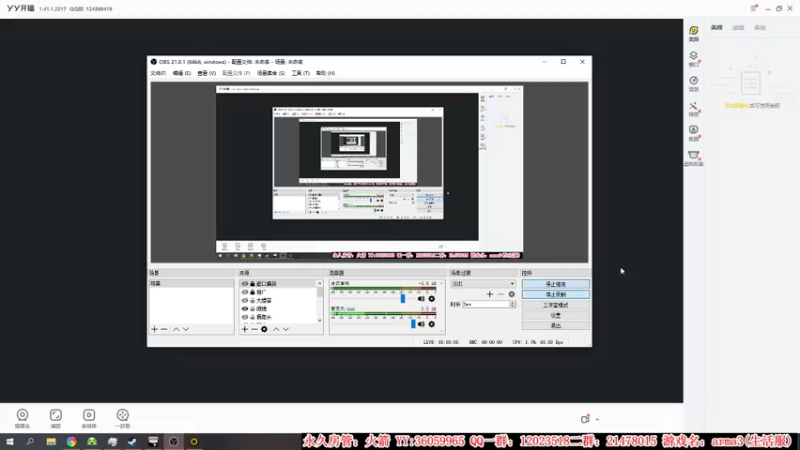Open Steam from the Windows taskbar
800x450 pixels.
[x=132, y=442]
